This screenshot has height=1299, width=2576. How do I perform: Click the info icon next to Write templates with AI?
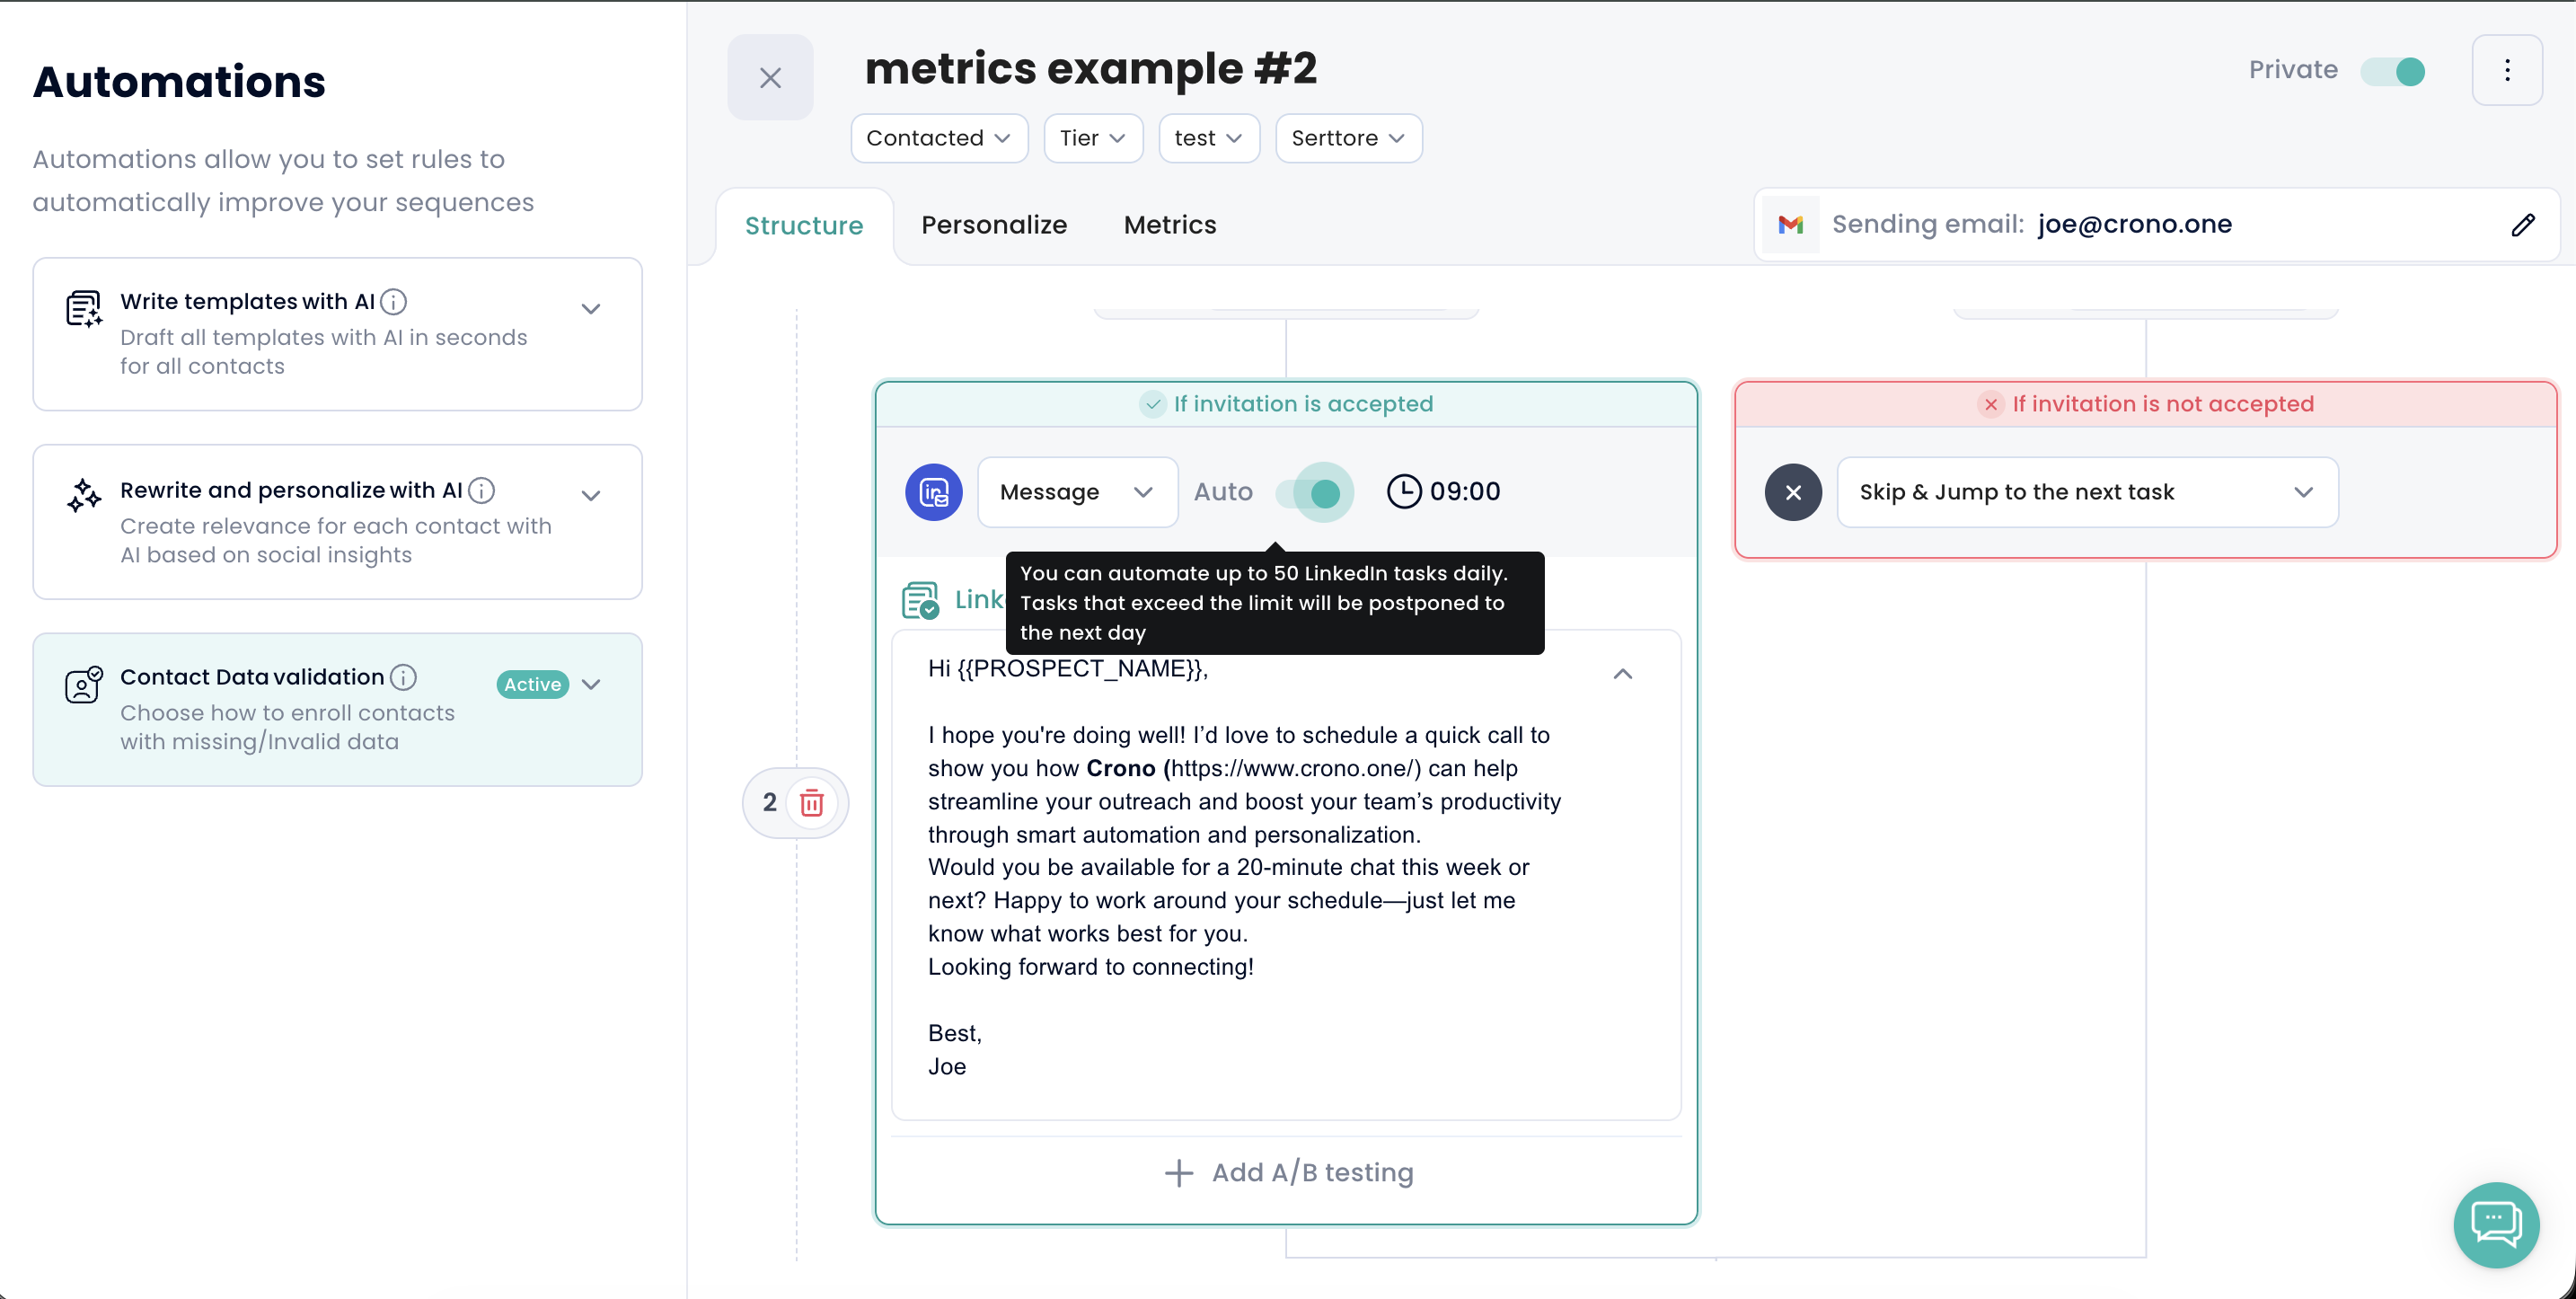pyautogui.click(x=394, y=302)
